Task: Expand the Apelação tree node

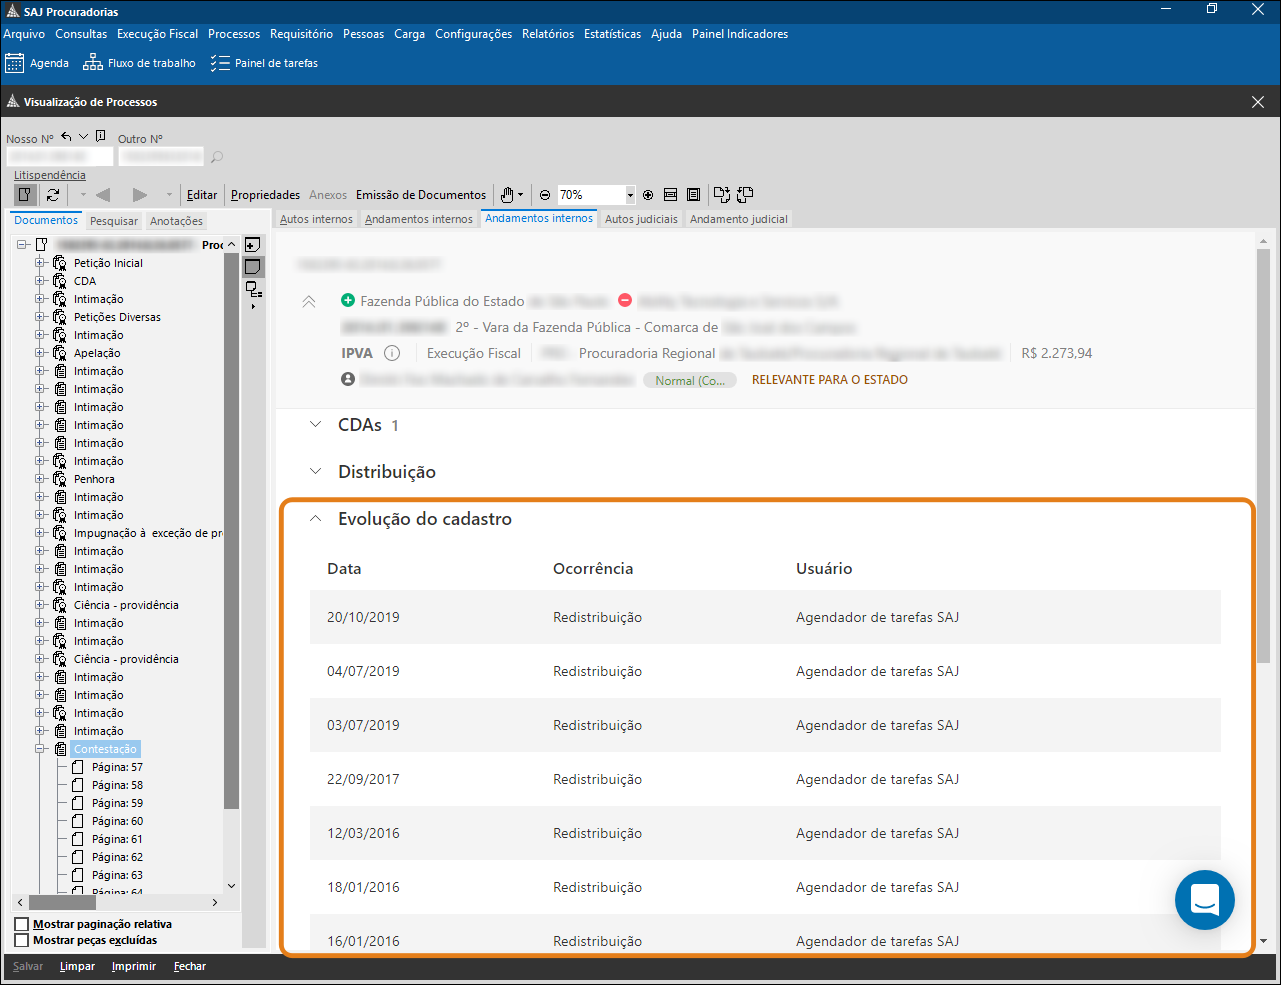Action: (x=41, y=353)
